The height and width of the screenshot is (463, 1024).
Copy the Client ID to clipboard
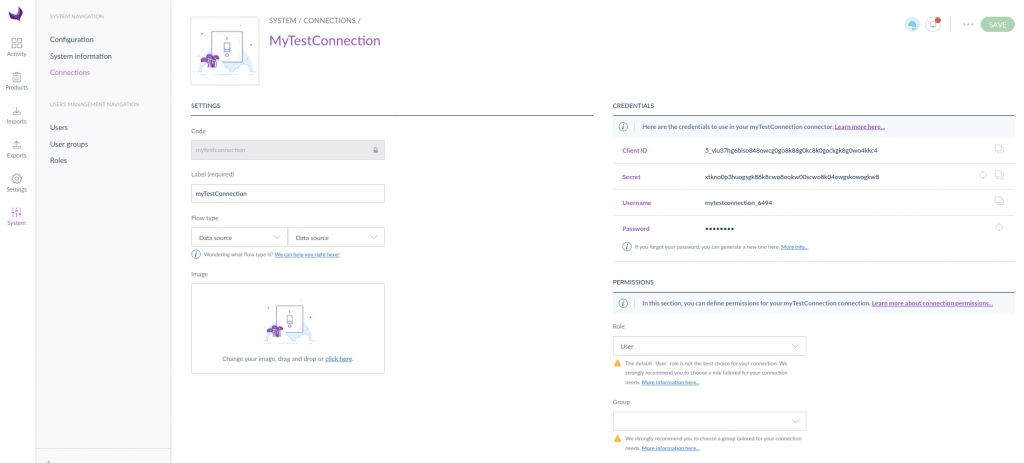998,150
